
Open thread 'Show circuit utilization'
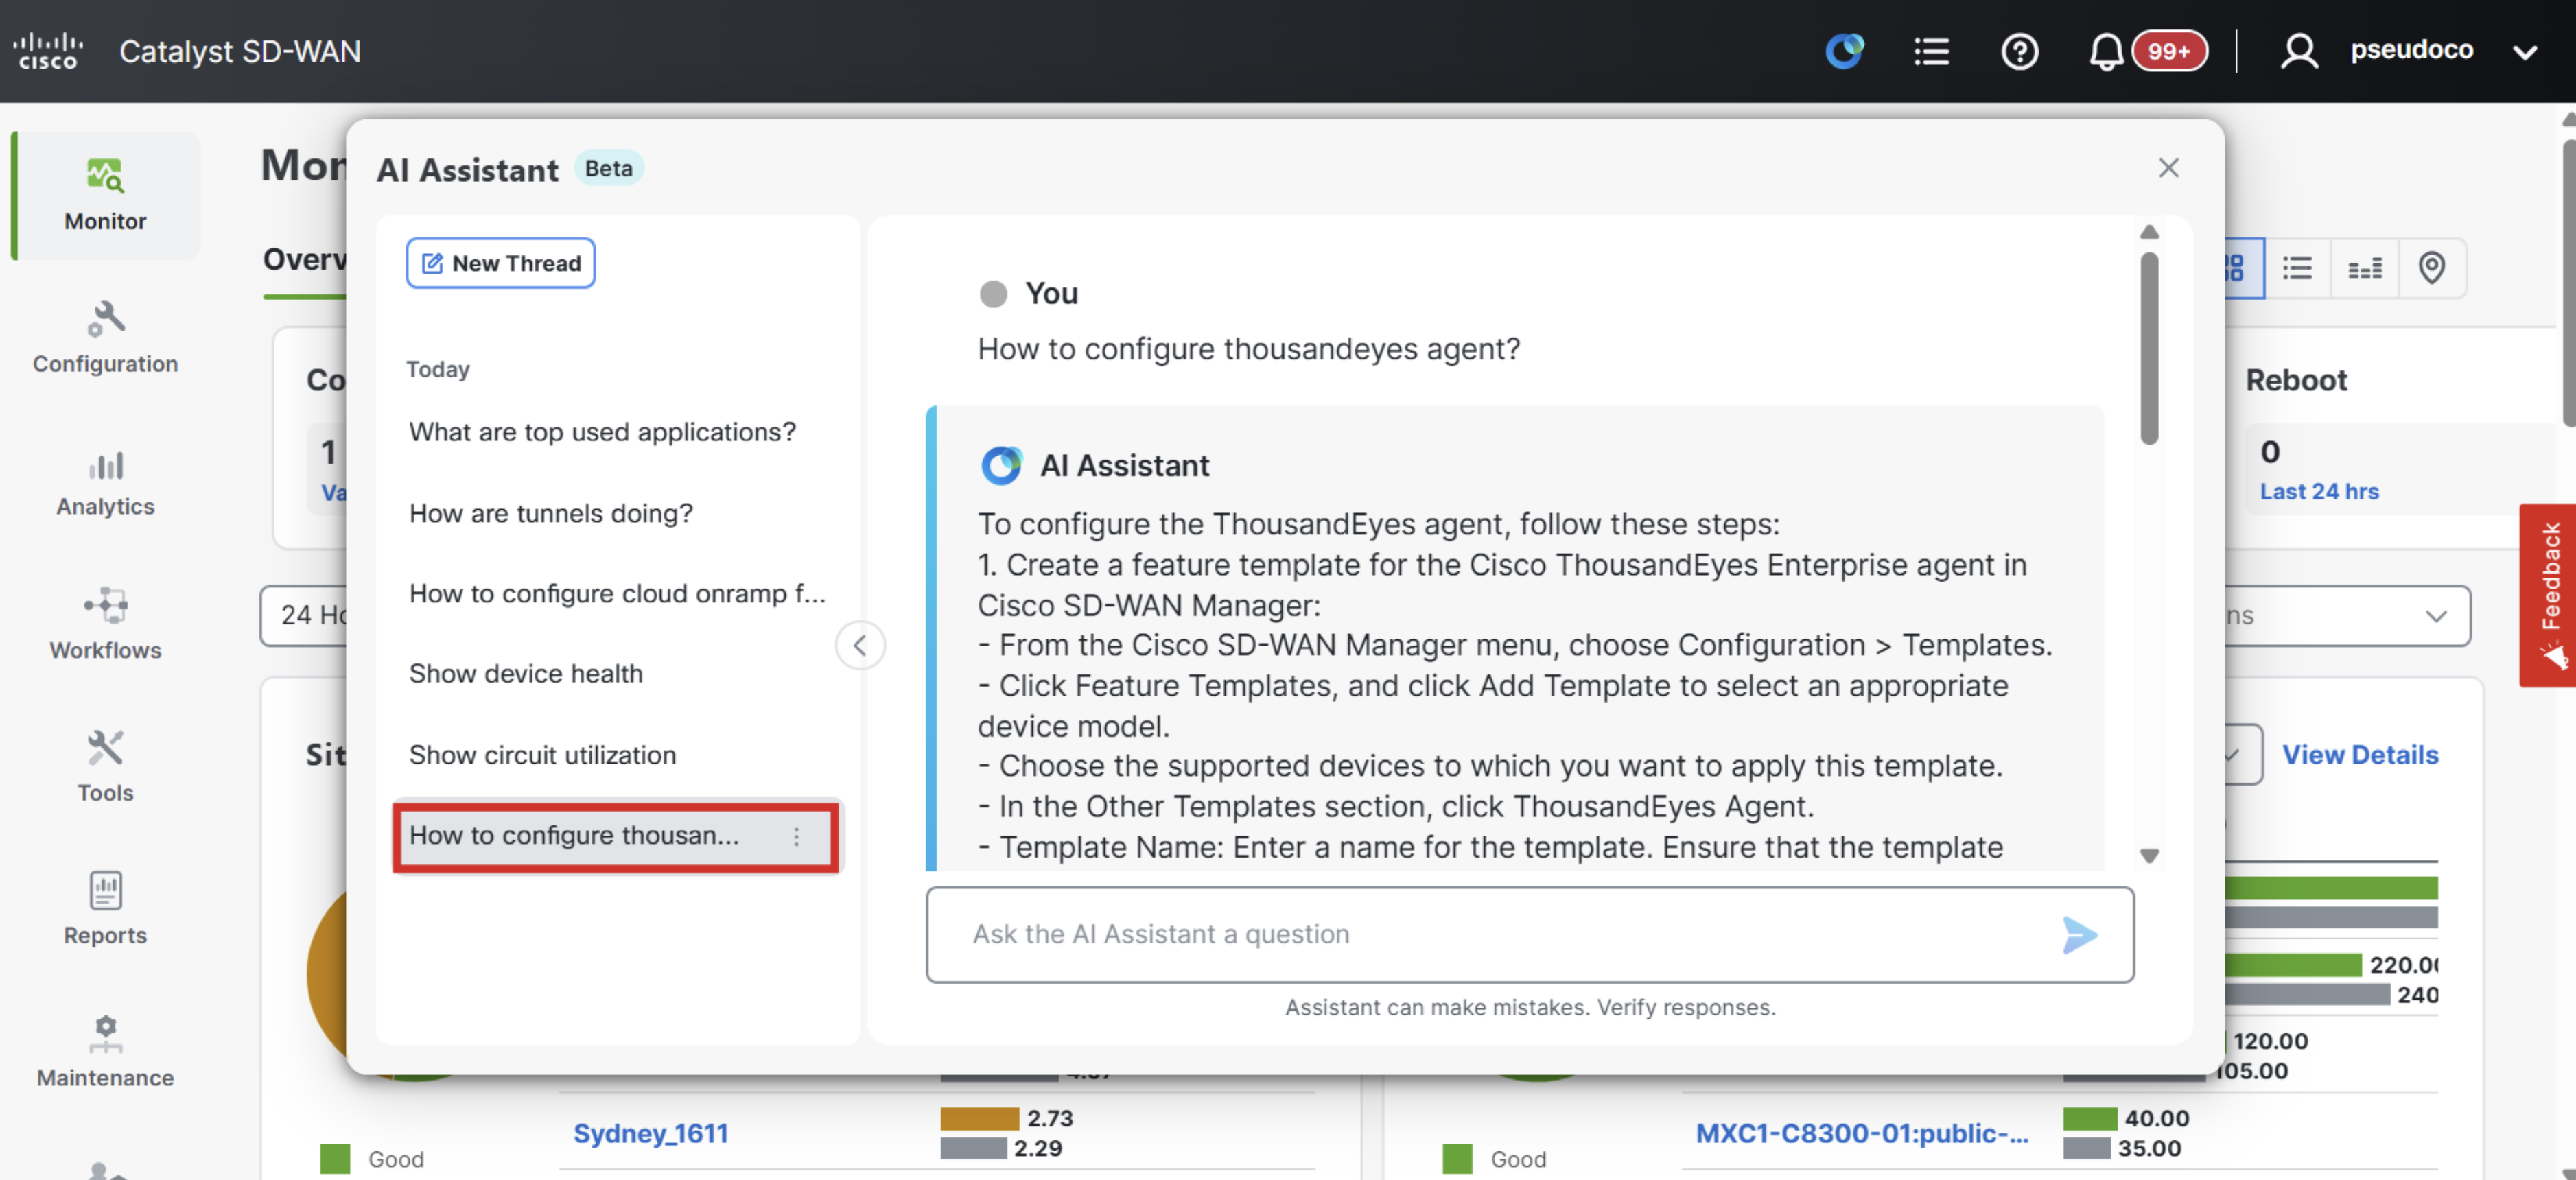click(x=542, y=755)
